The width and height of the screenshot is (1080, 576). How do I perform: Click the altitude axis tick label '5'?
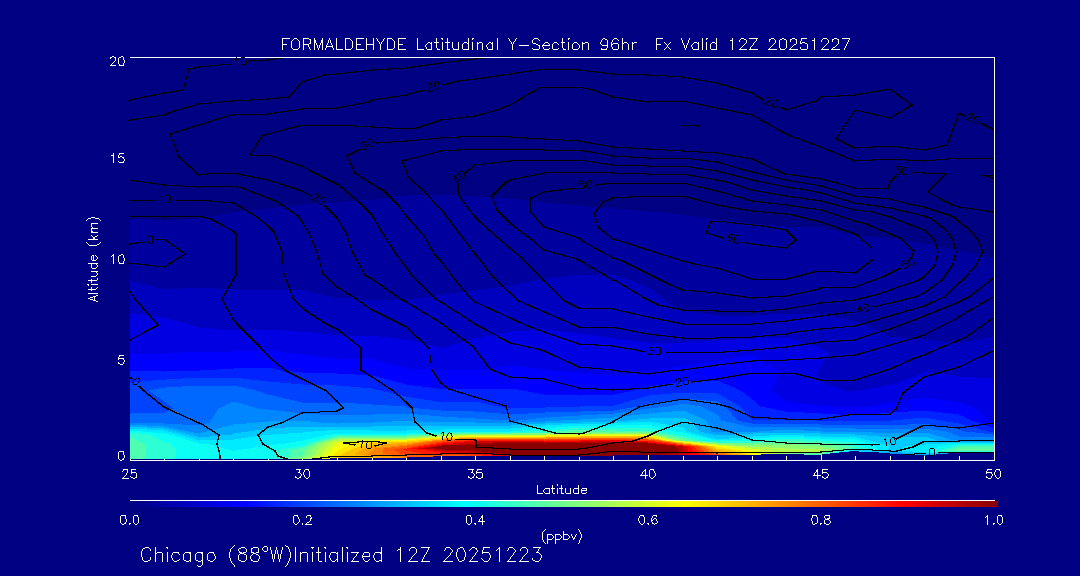click(x=120, y=360)
